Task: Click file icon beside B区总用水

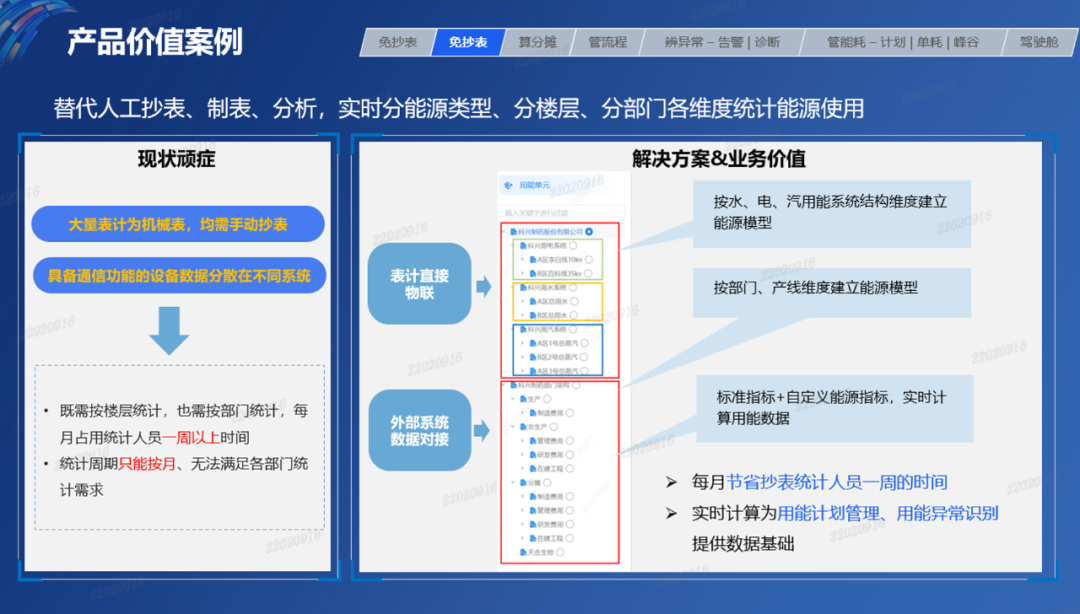Action: point(533,315)
